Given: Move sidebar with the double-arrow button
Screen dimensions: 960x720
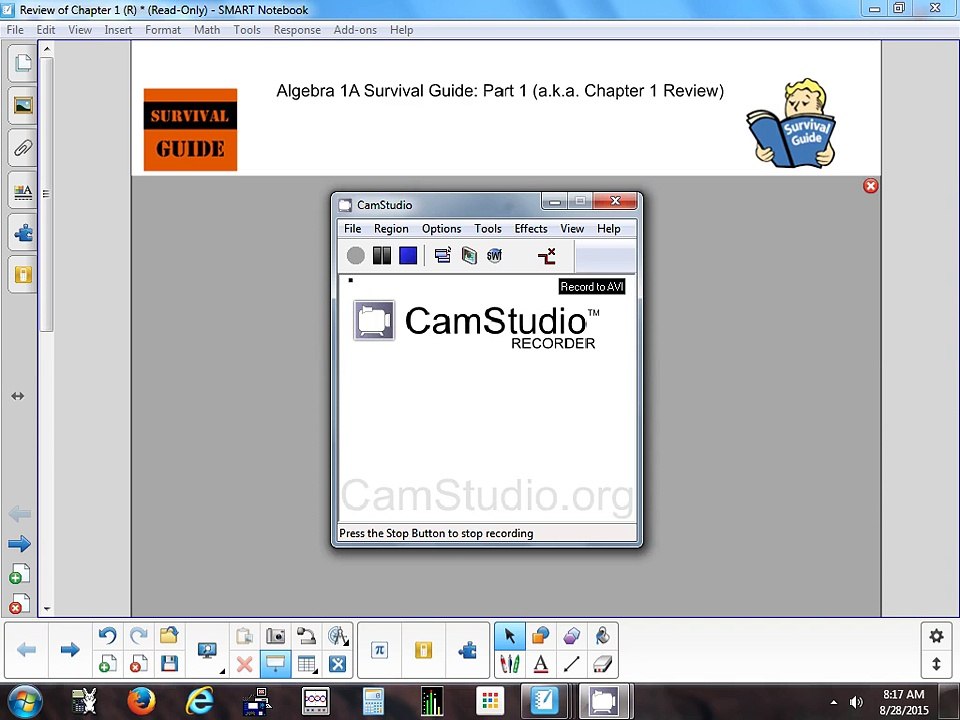Looking at the screenshot, I should (x=18, y=396).
